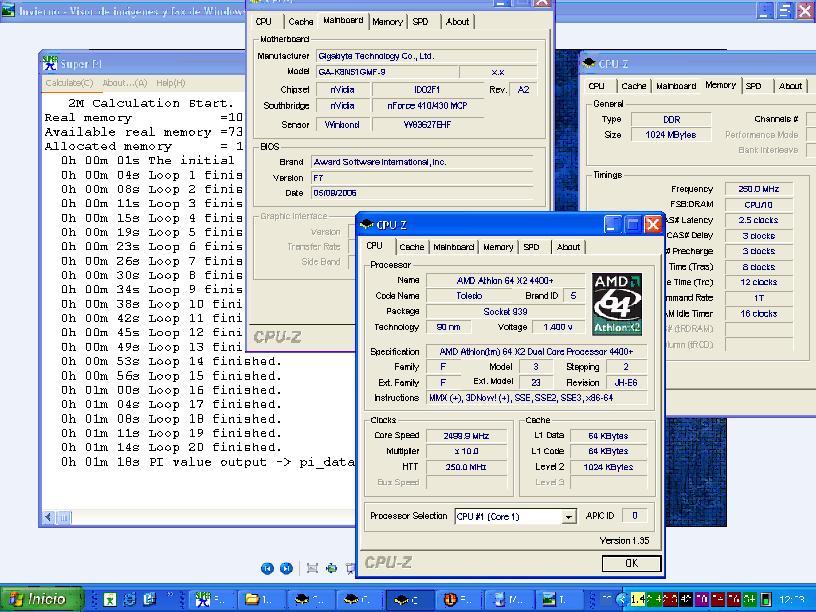Select the SPD tab in the front CPU-Z window
Screen dimensions: 816x612
(x=531, y=247)
